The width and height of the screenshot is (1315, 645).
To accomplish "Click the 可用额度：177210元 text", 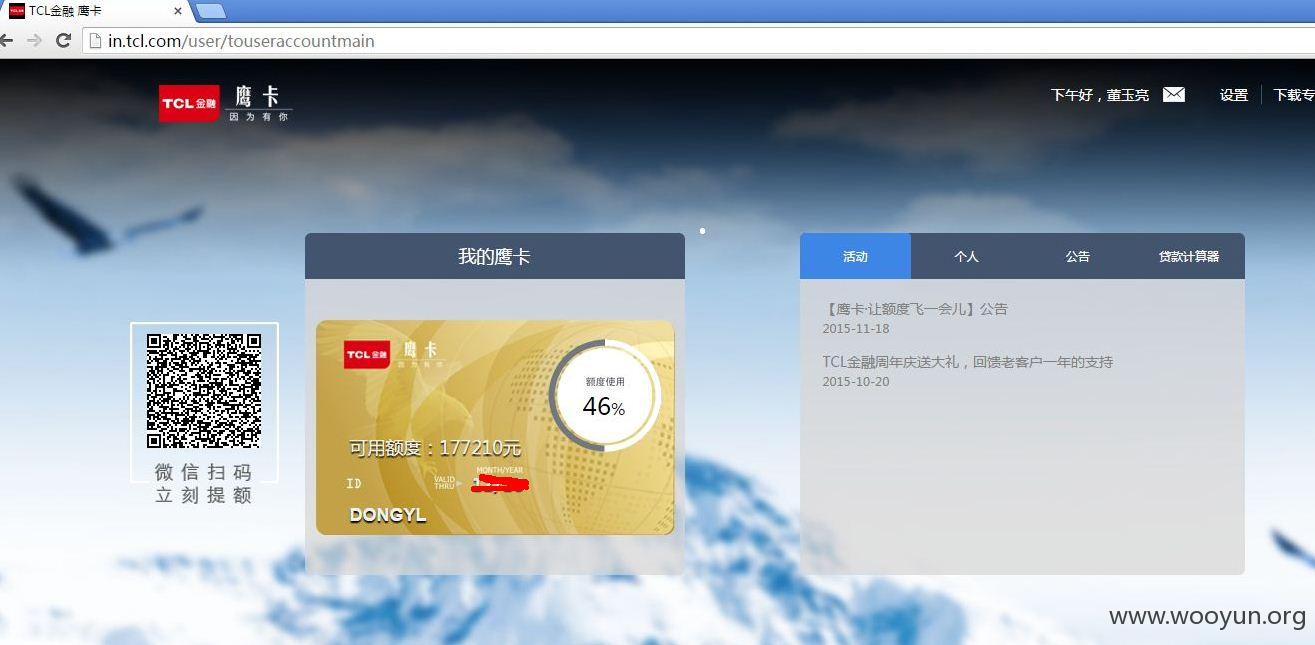I will (x=435, y=448).
